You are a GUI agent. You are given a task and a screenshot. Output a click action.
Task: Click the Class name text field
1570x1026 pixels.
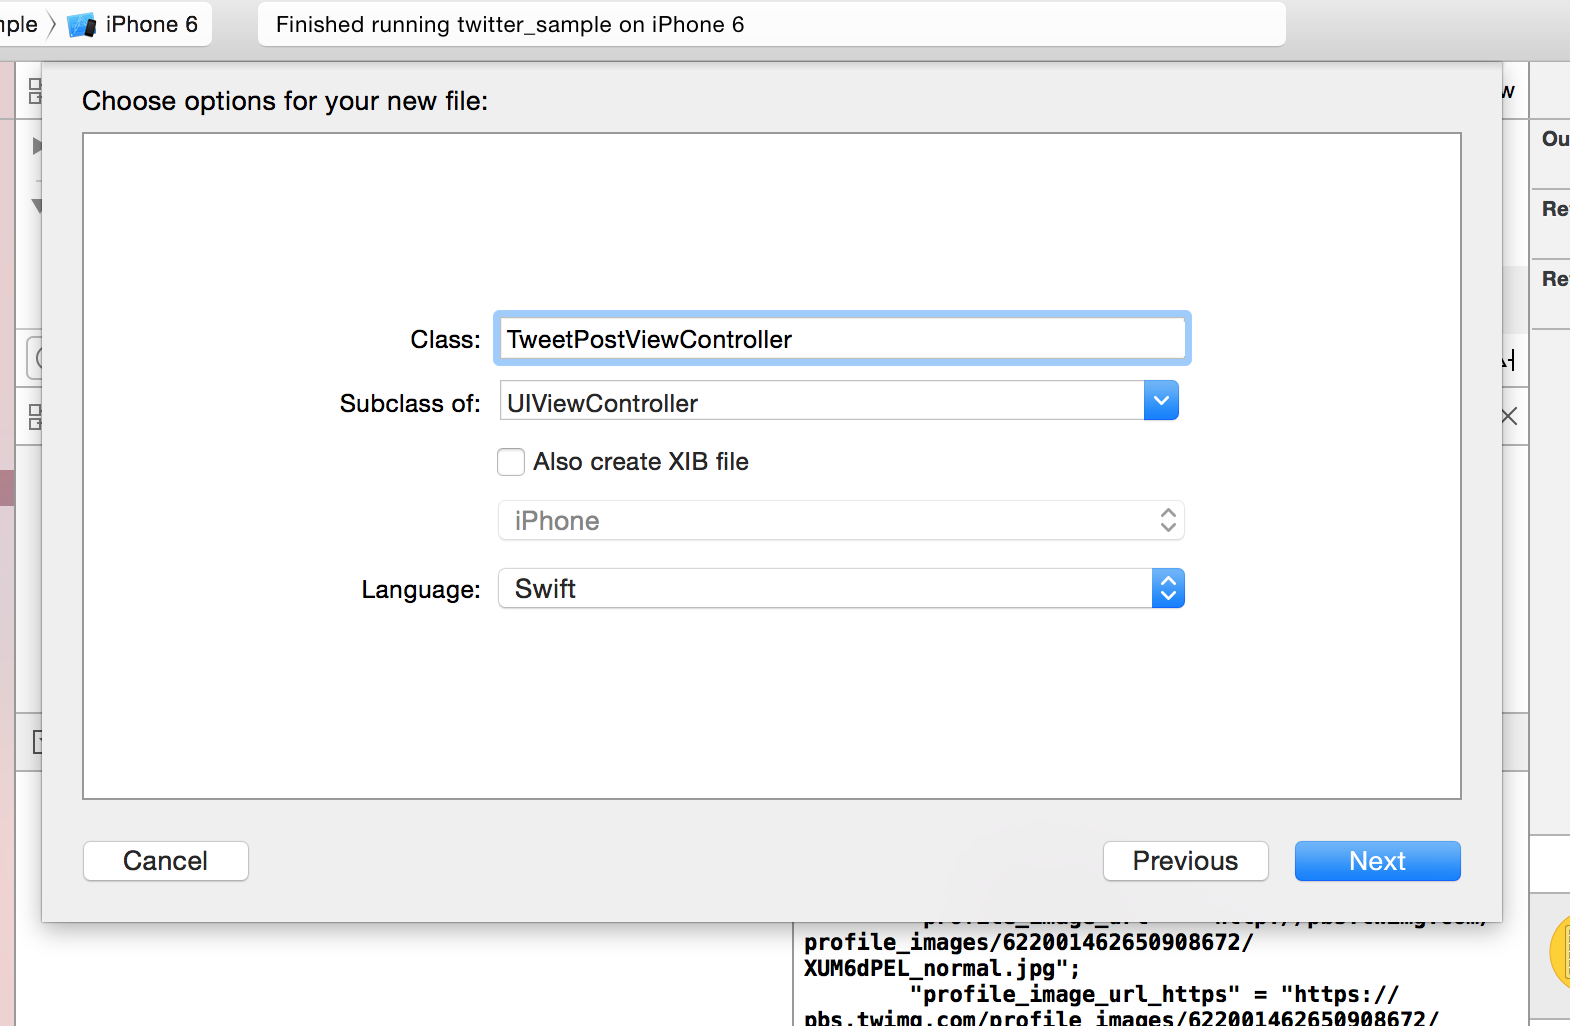point(841,339)
